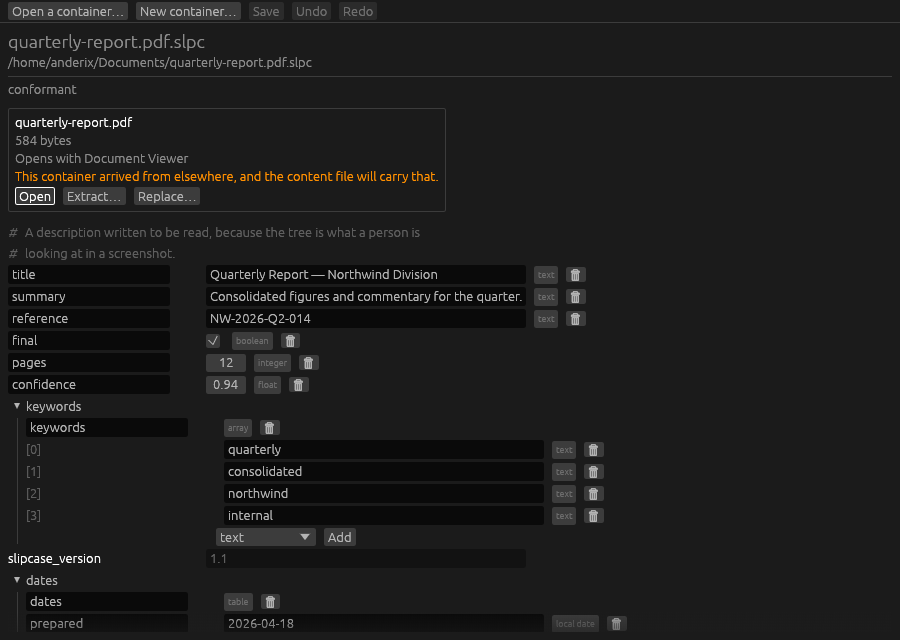Collapse the dates section triangle

click(x=17, y=580)
